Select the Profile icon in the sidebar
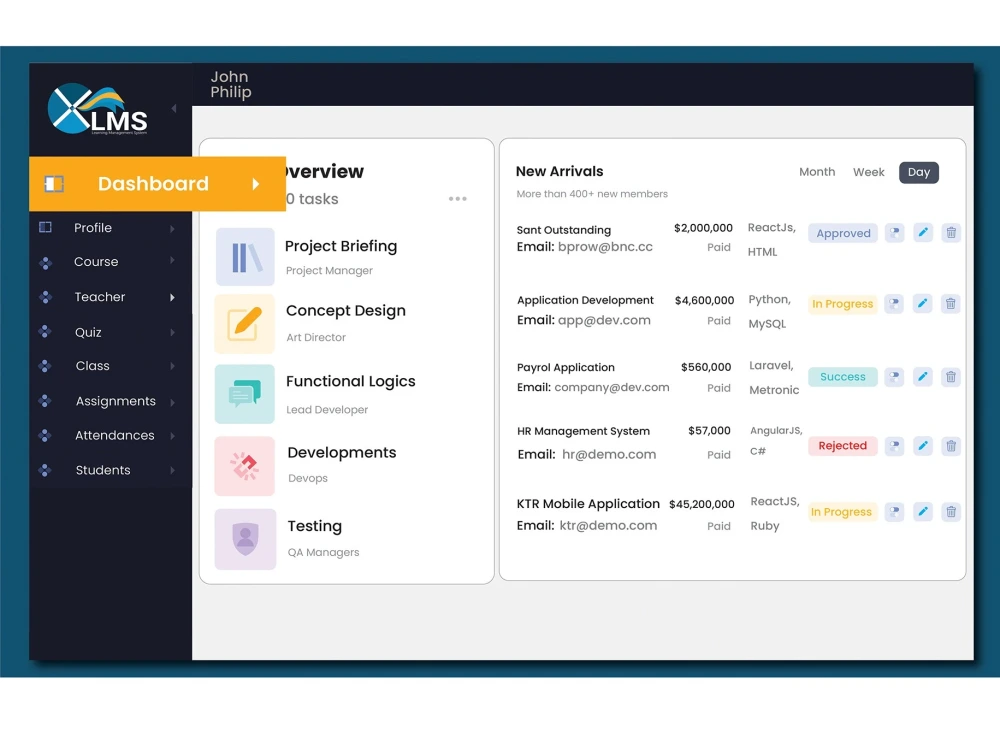Screen dimensions: 1000x750 44,227
